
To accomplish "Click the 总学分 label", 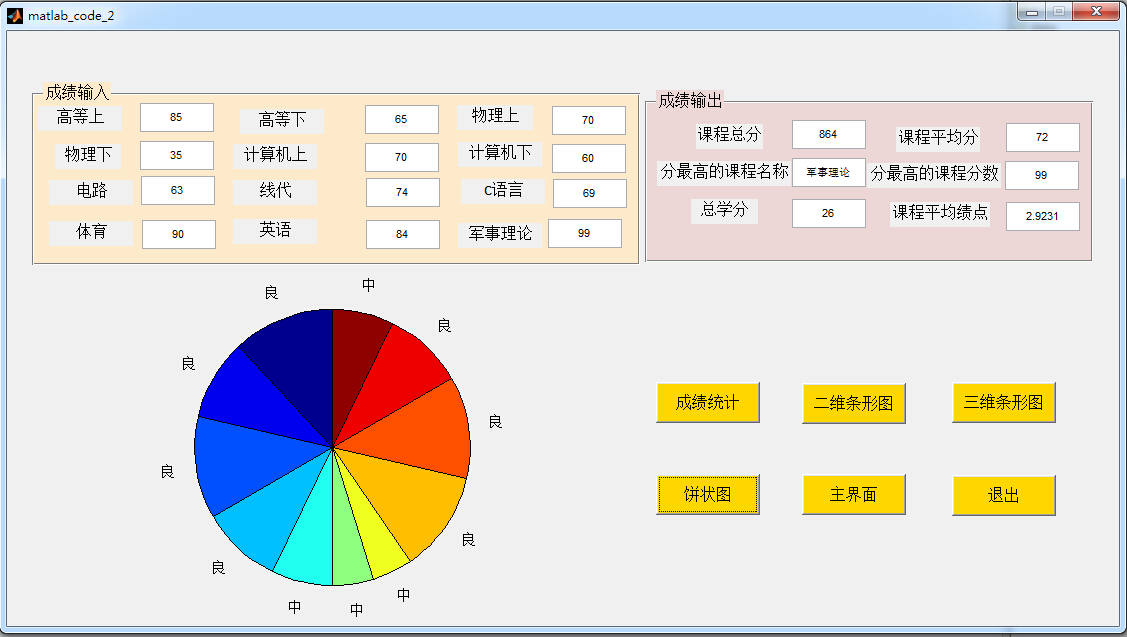I will pos(724,210).
